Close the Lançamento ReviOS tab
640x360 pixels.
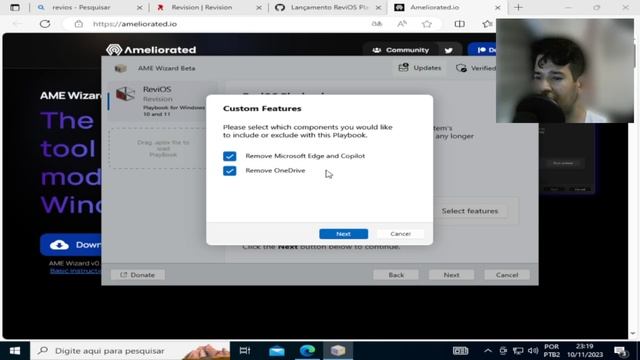click(378, 8)
